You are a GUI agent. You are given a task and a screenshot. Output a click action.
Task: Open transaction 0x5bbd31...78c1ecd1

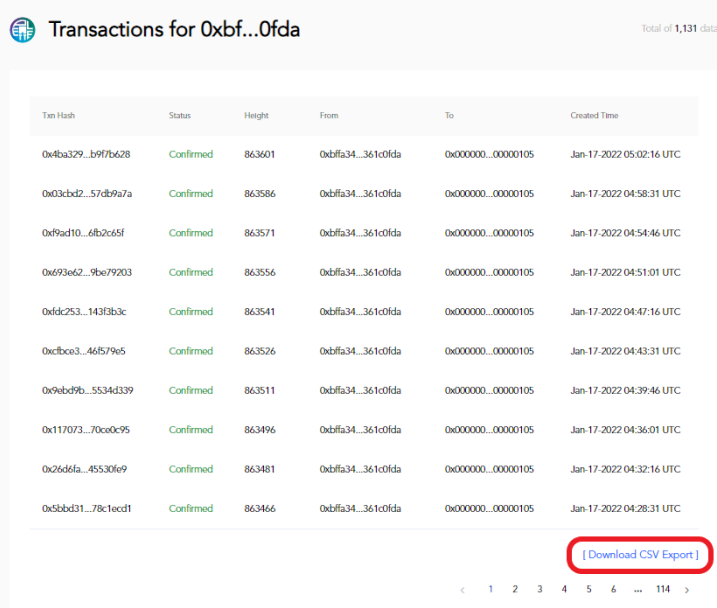87,508
